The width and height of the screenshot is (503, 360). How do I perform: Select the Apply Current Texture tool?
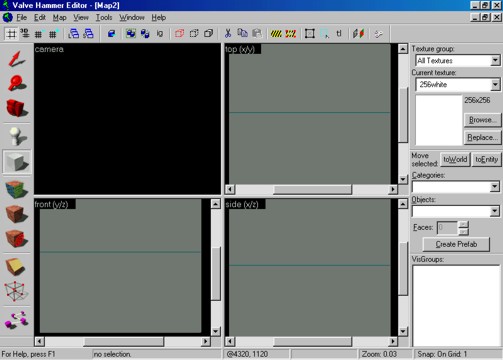[x=17, y=214]
